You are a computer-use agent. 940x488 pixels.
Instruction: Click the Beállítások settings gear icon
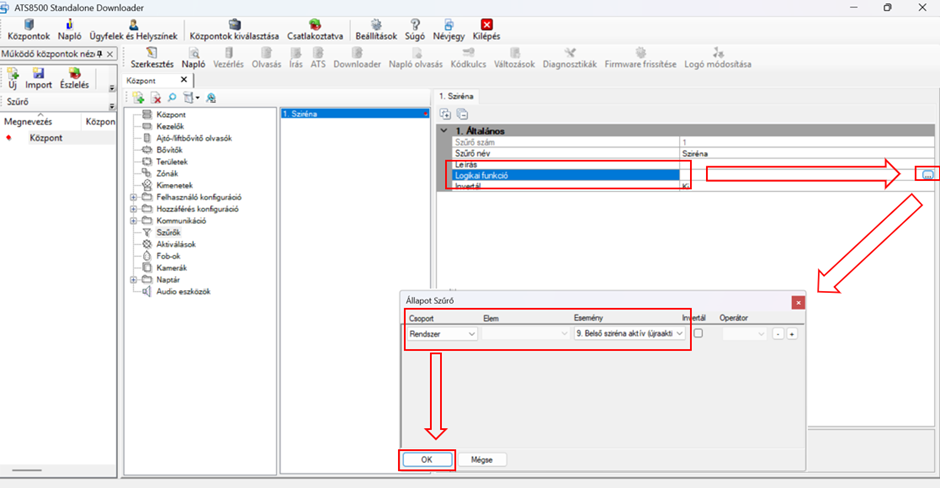pos(376,24)
